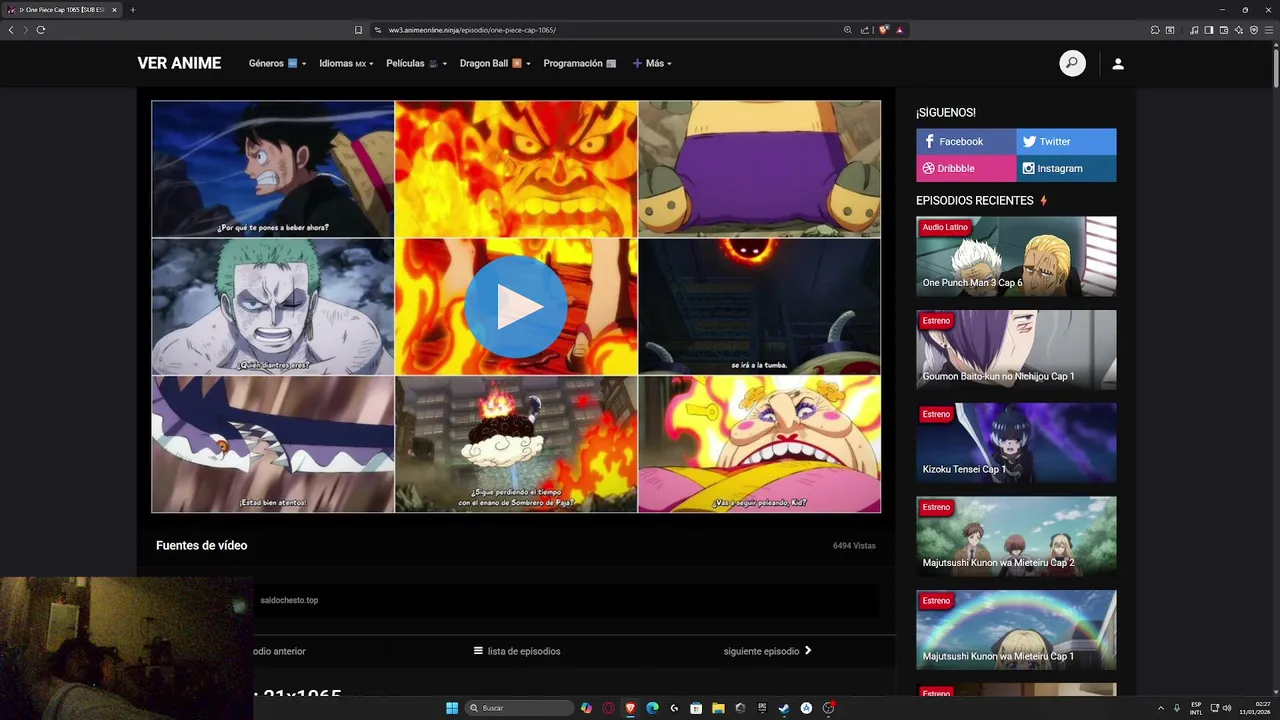The width and height of the screenshot is (1280, 720).
Task: Open the Twitter follow button
Action: coord(1066,141)
